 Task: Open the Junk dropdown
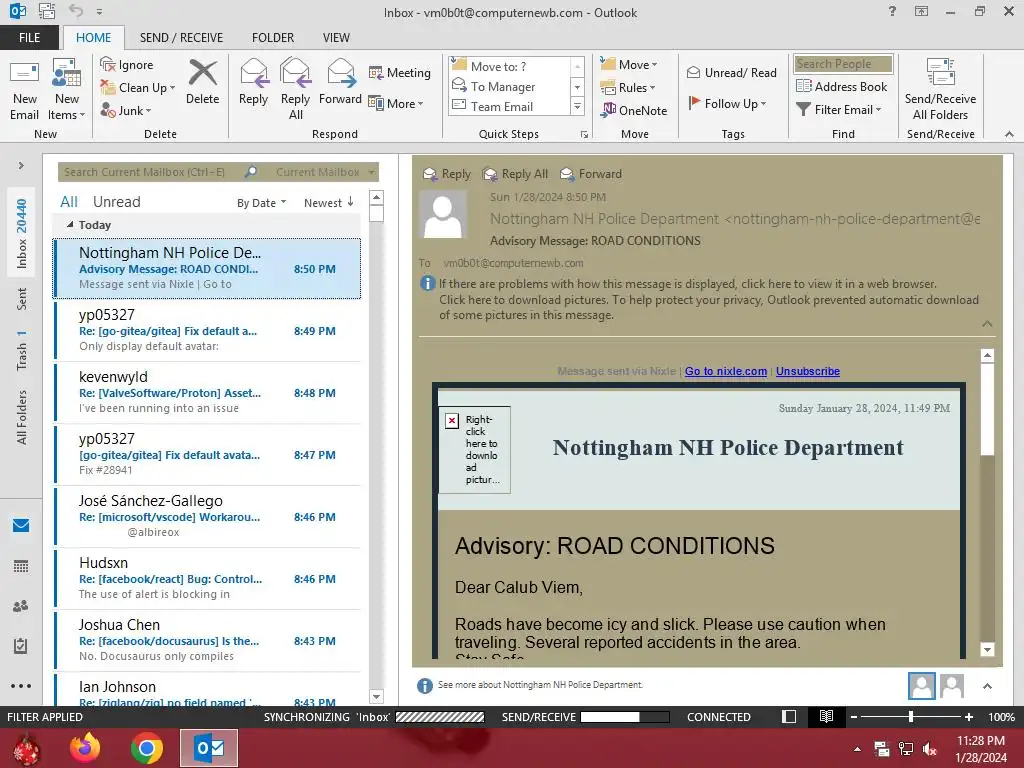126,110
